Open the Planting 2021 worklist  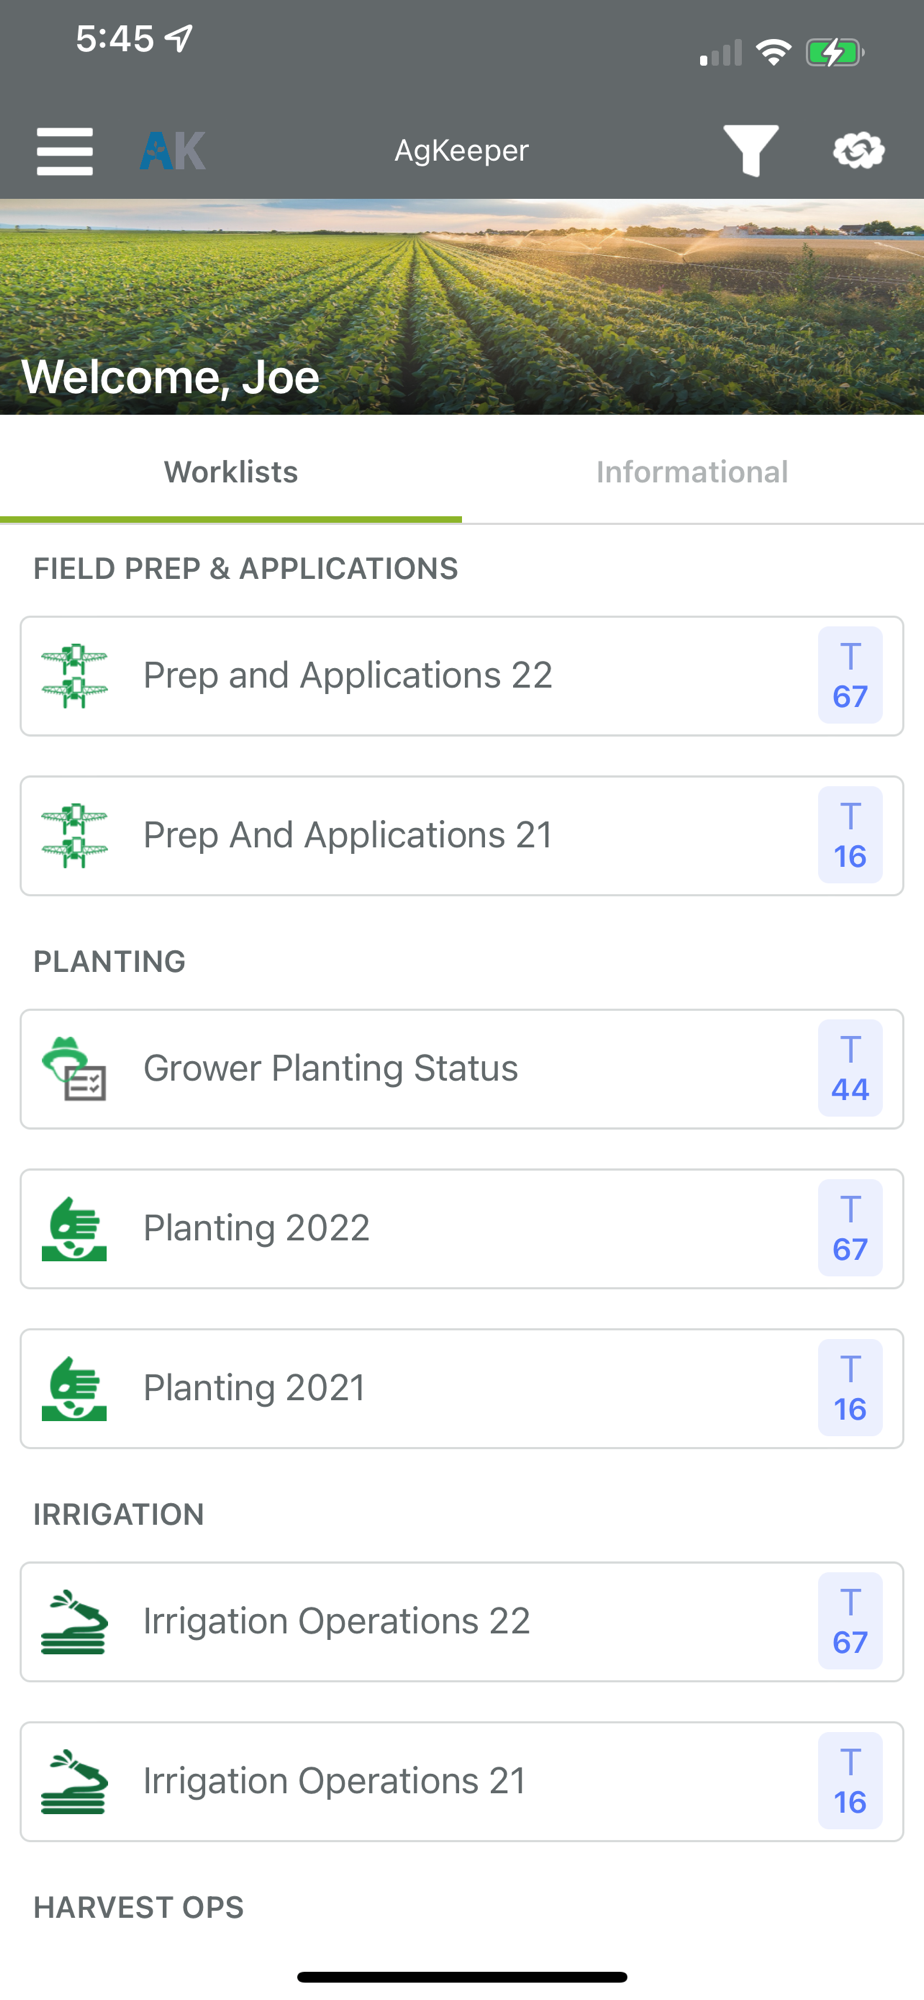tap(254, 1389)
